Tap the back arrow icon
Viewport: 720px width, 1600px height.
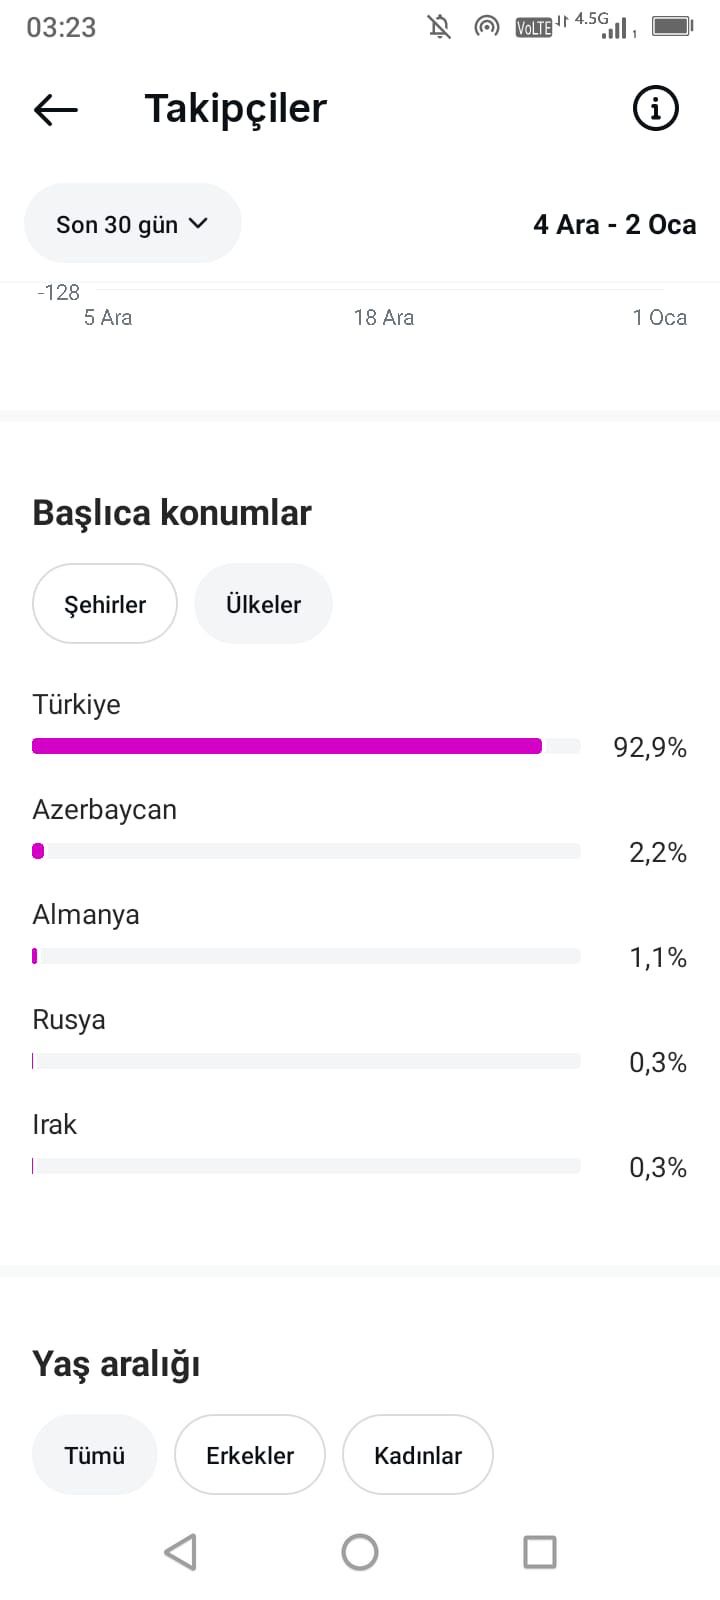pyautogui.click(x=56, y=109)
